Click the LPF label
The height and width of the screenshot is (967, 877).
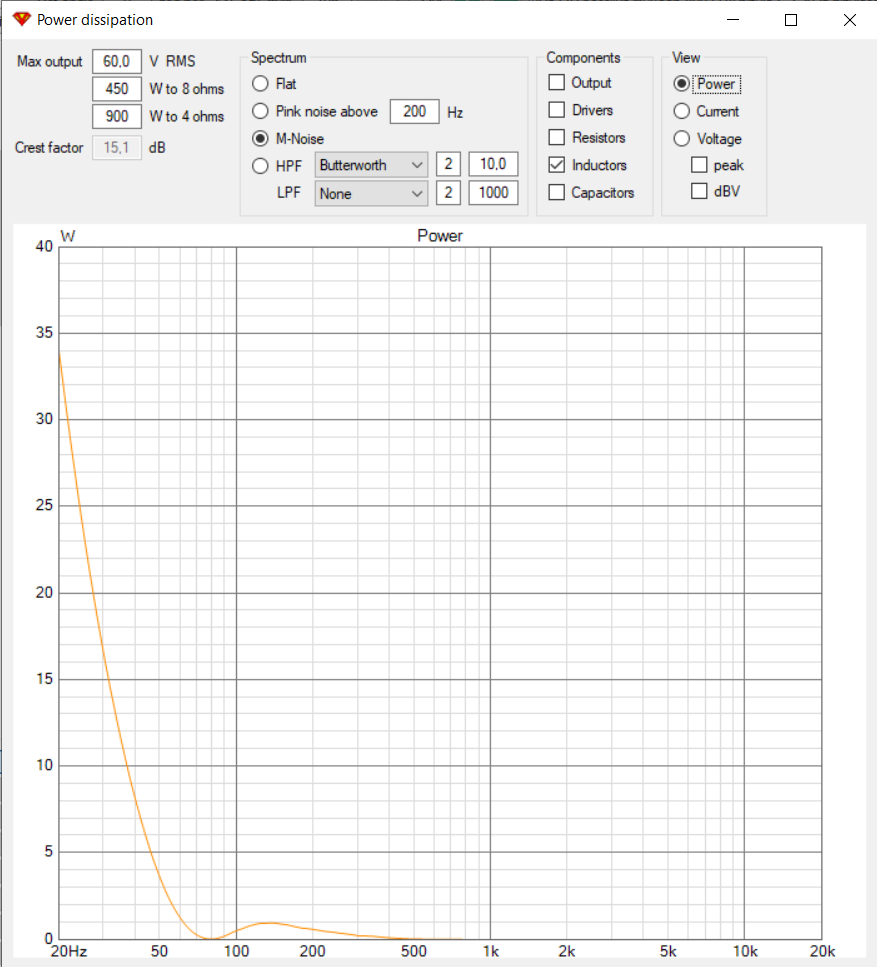point(289,192)
